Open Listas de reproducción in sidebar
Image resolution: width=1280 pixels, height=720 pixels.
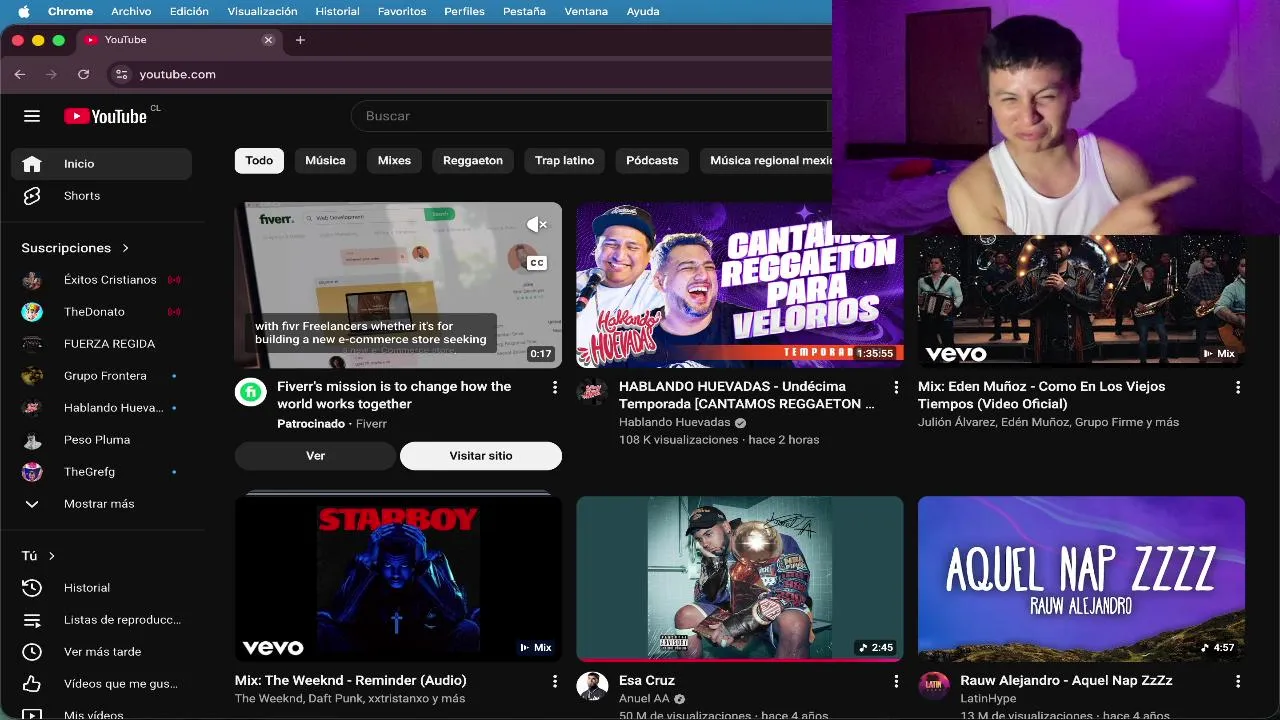(101, 620)
